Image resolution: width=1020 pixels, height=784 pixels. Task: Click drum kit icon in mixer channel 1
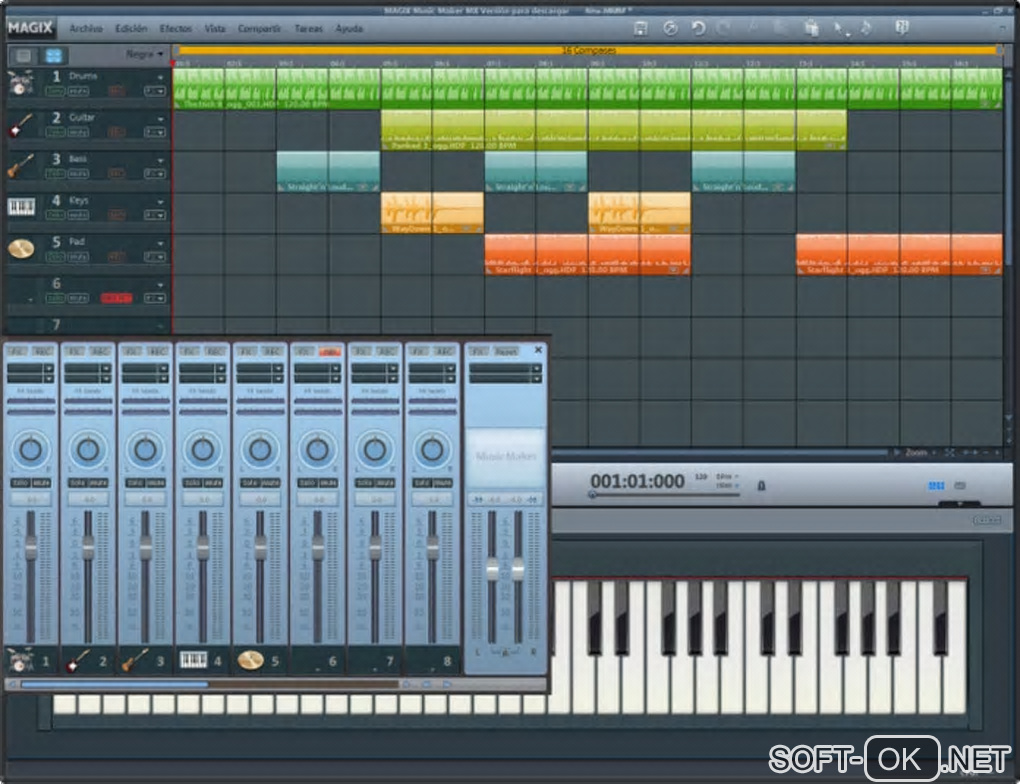[20, 660]
